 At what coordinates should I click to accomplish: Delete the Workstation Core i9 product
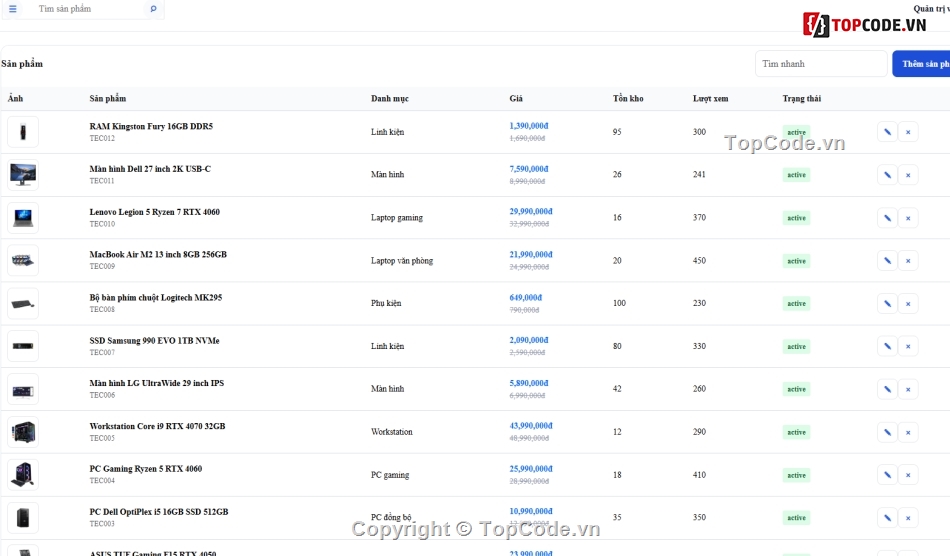point(908,432)
